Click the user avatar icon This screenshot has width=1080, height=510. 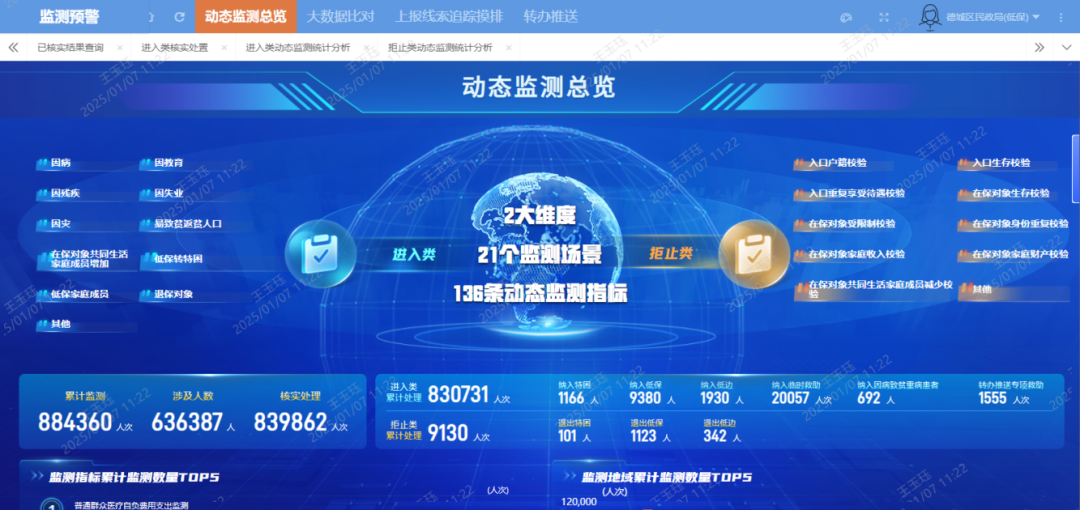point(929,17)
